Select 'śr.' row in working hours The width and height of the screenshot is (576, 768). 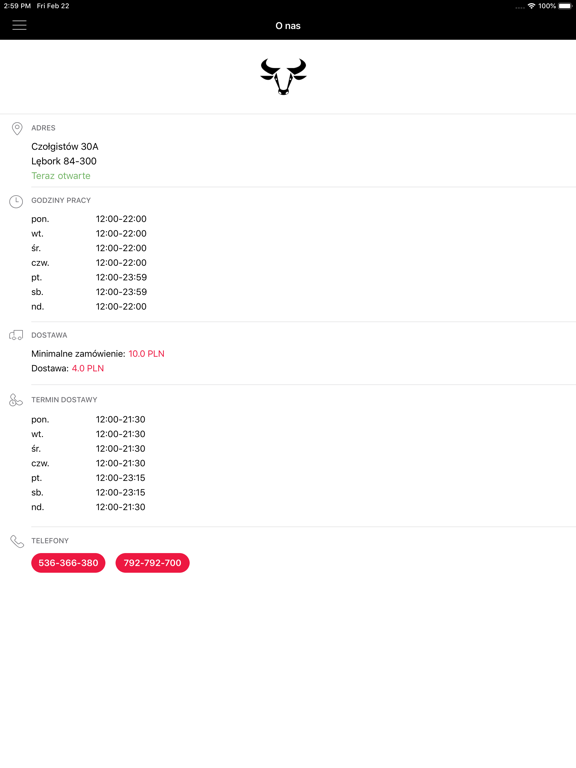pyautogui.click(x=89, y=248)
